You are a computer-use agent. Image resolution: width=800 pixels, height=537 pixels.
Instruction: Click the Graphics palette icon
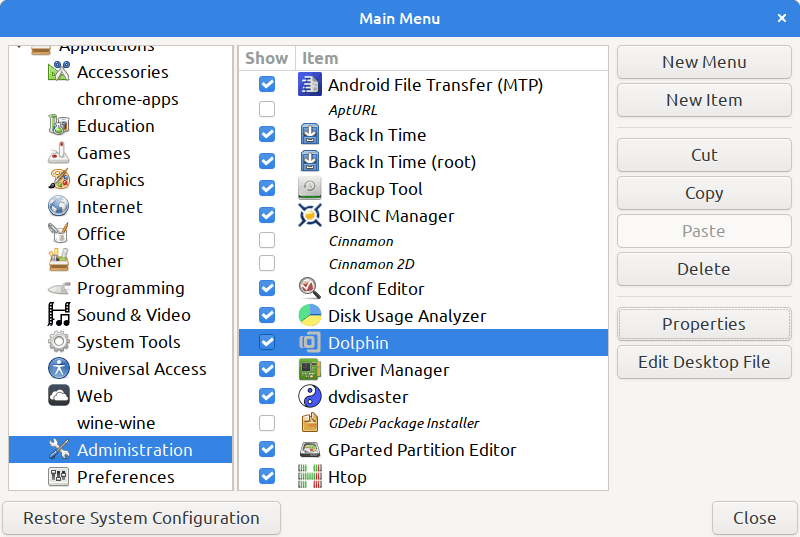pyautogui.click(x=59, y=180)
